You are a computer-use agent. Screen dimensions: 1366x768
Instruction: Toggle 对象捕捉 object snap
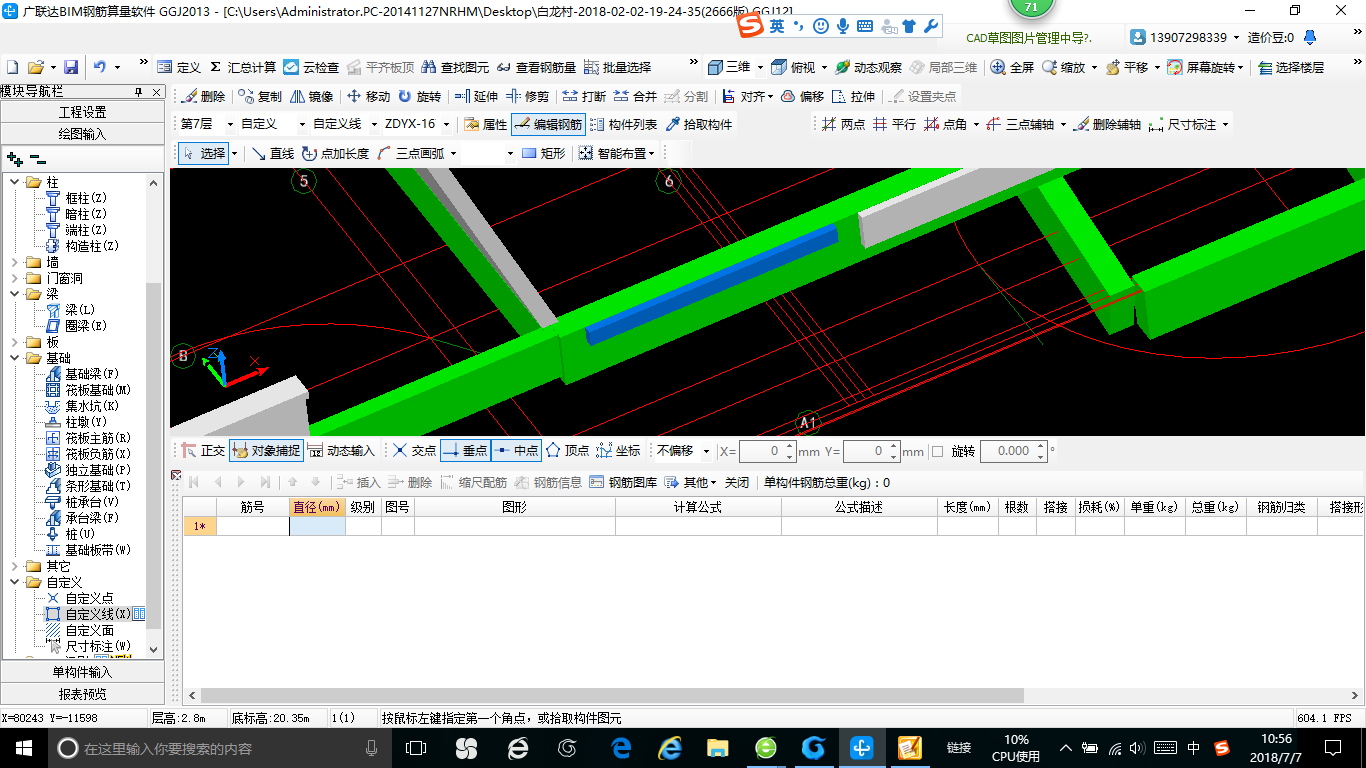pos(265,451)
